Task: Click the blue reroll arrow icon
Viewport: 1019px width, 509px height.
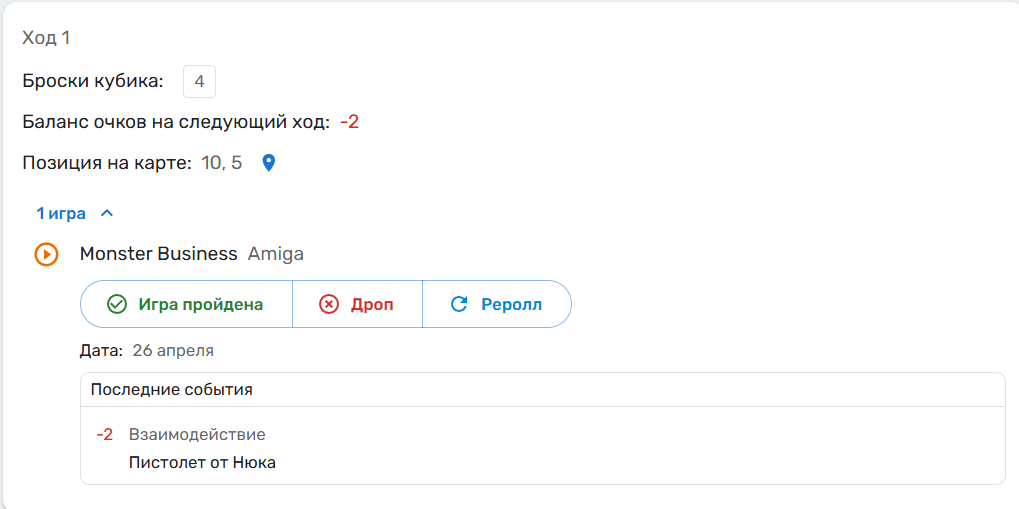Action: coord(459,304)
